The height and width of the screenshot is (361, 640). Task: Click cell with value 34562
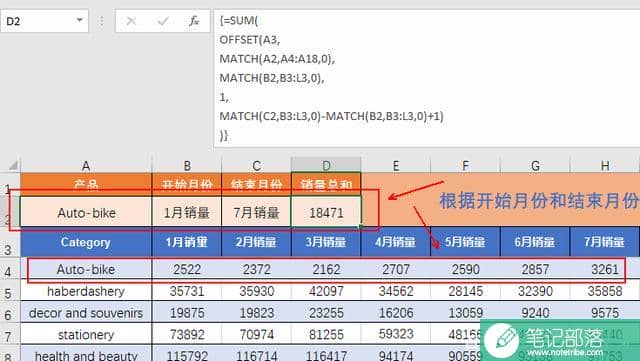396,291
